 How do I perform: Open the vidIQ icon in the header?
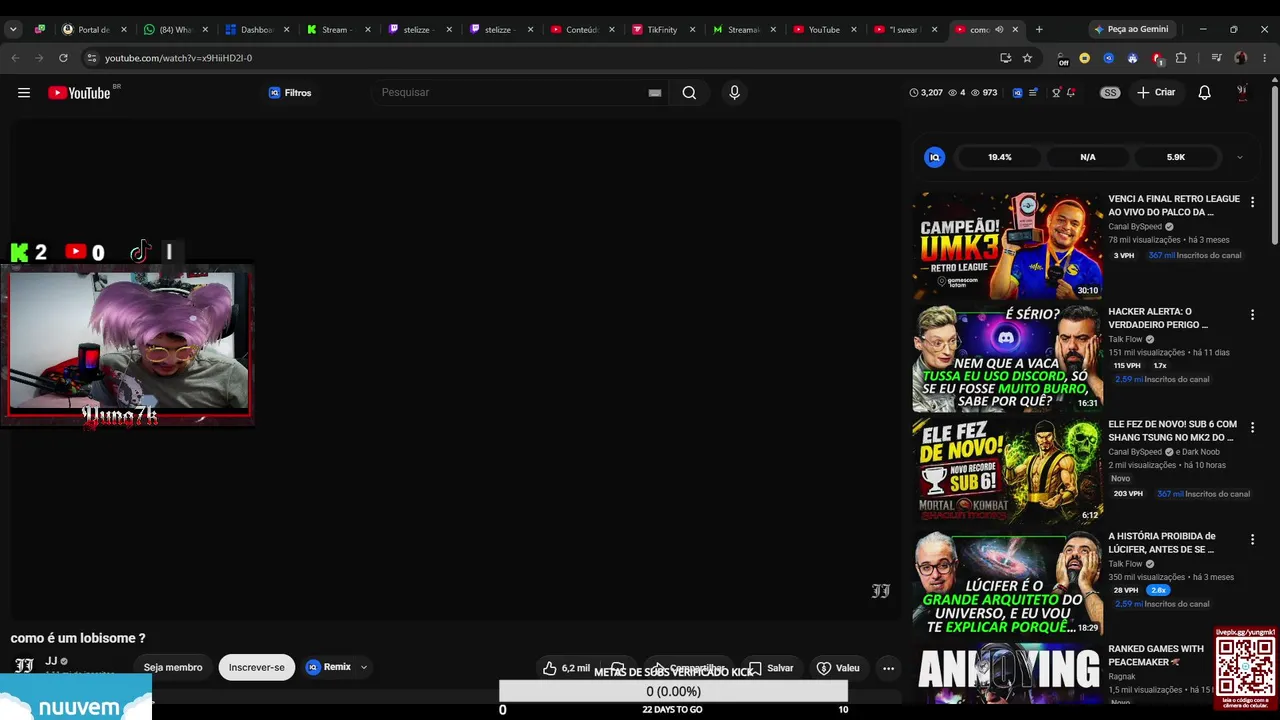point(1018,93)
